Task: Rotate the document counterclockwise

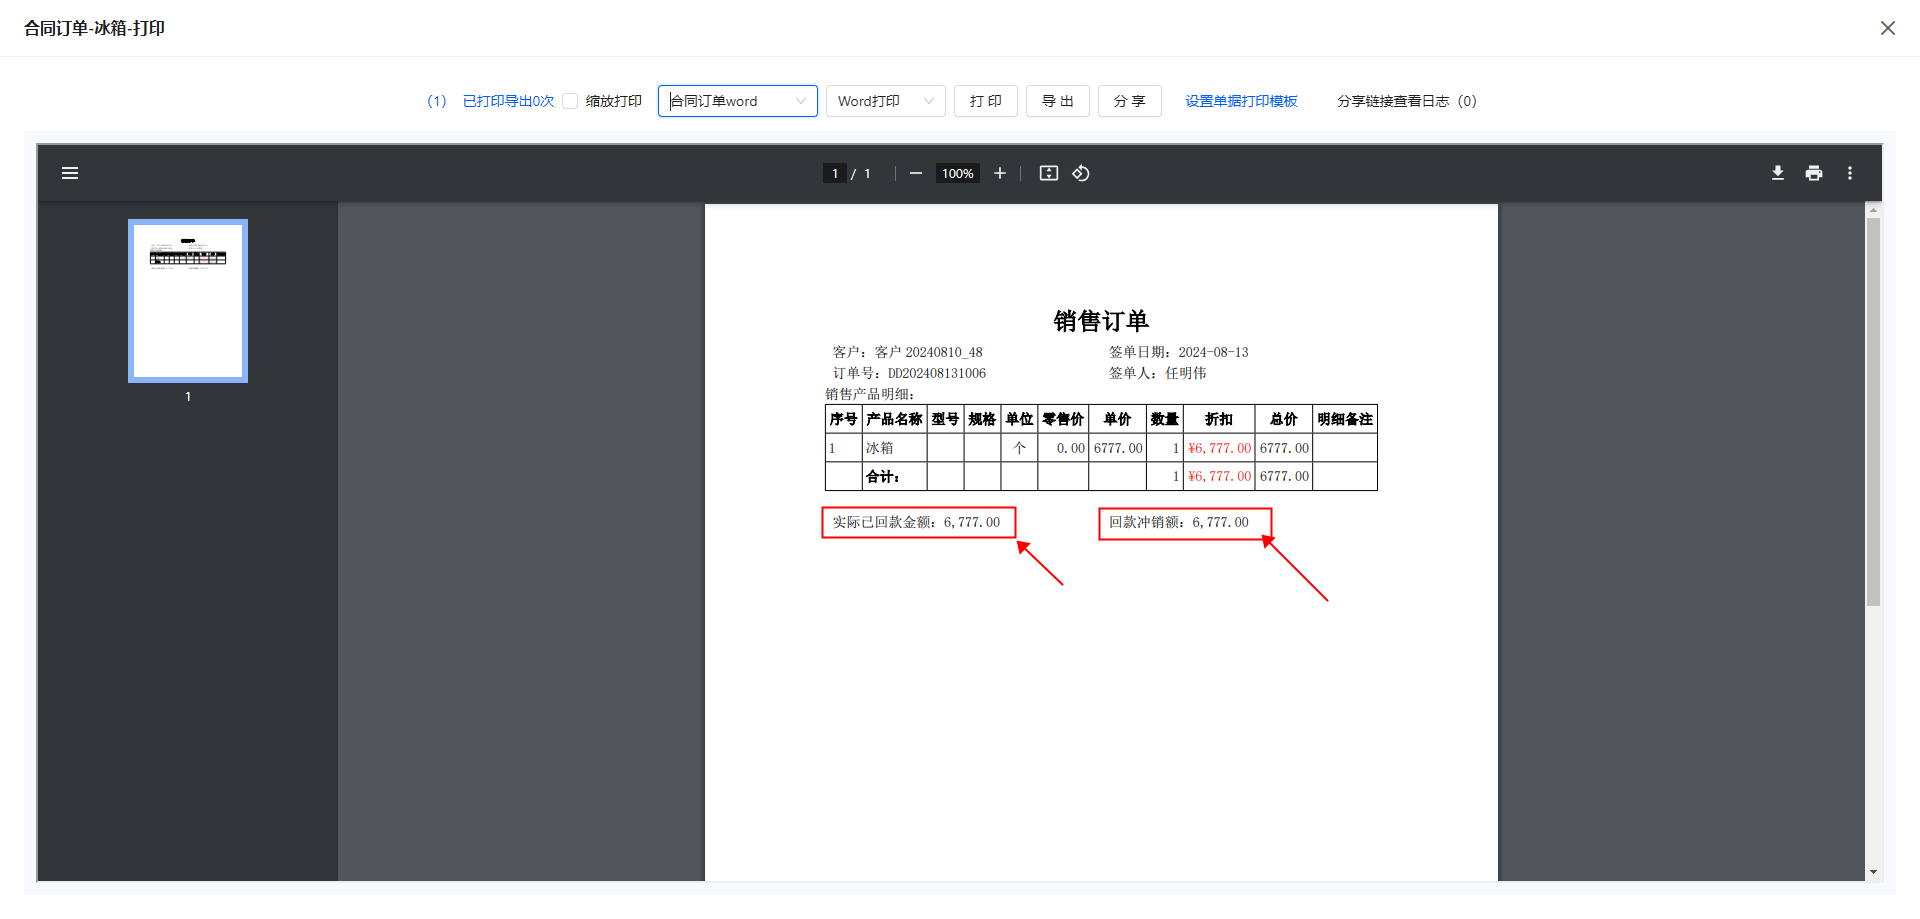Action: click(1081, 173)
